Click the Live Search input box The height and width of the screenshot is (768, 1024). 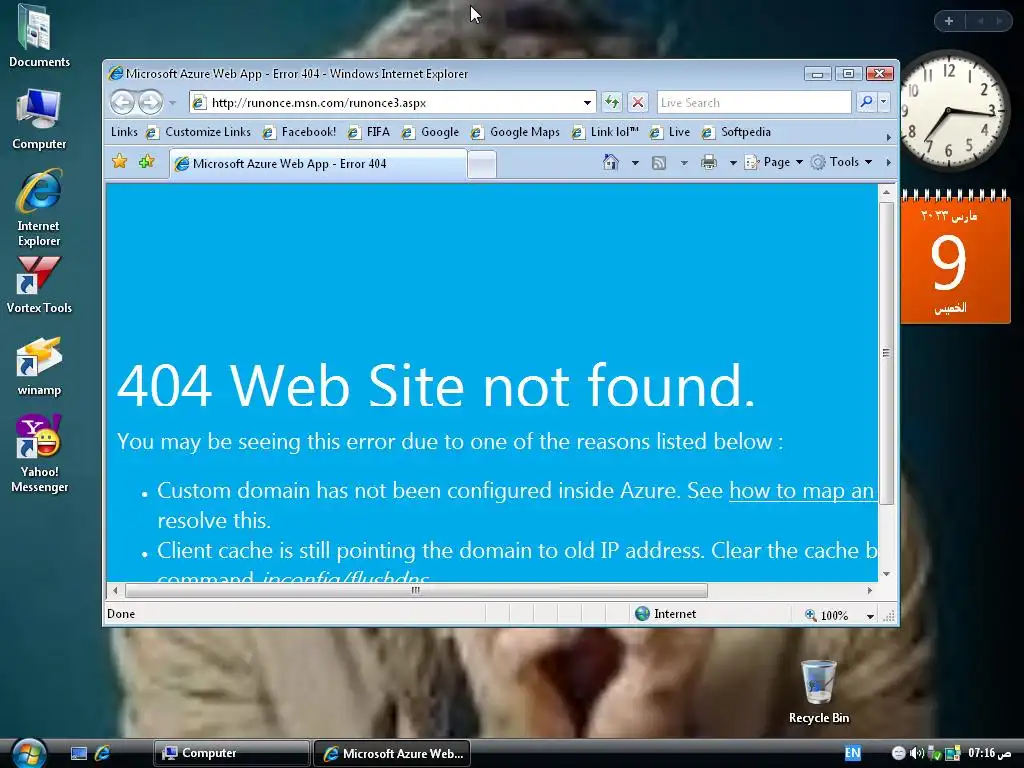coord(754,103)
